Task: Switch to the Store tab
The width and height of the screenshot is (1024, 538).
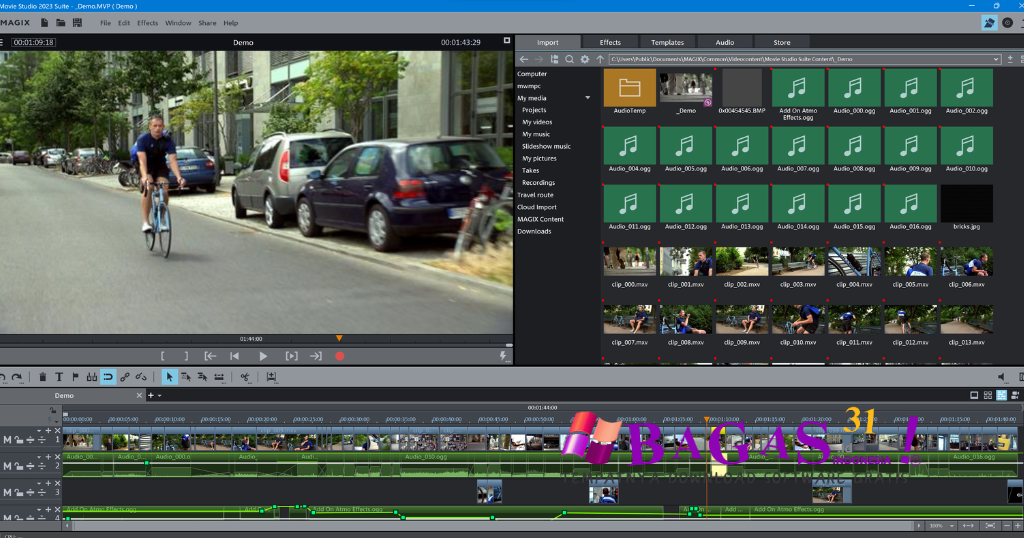Action: click(782, 42)
